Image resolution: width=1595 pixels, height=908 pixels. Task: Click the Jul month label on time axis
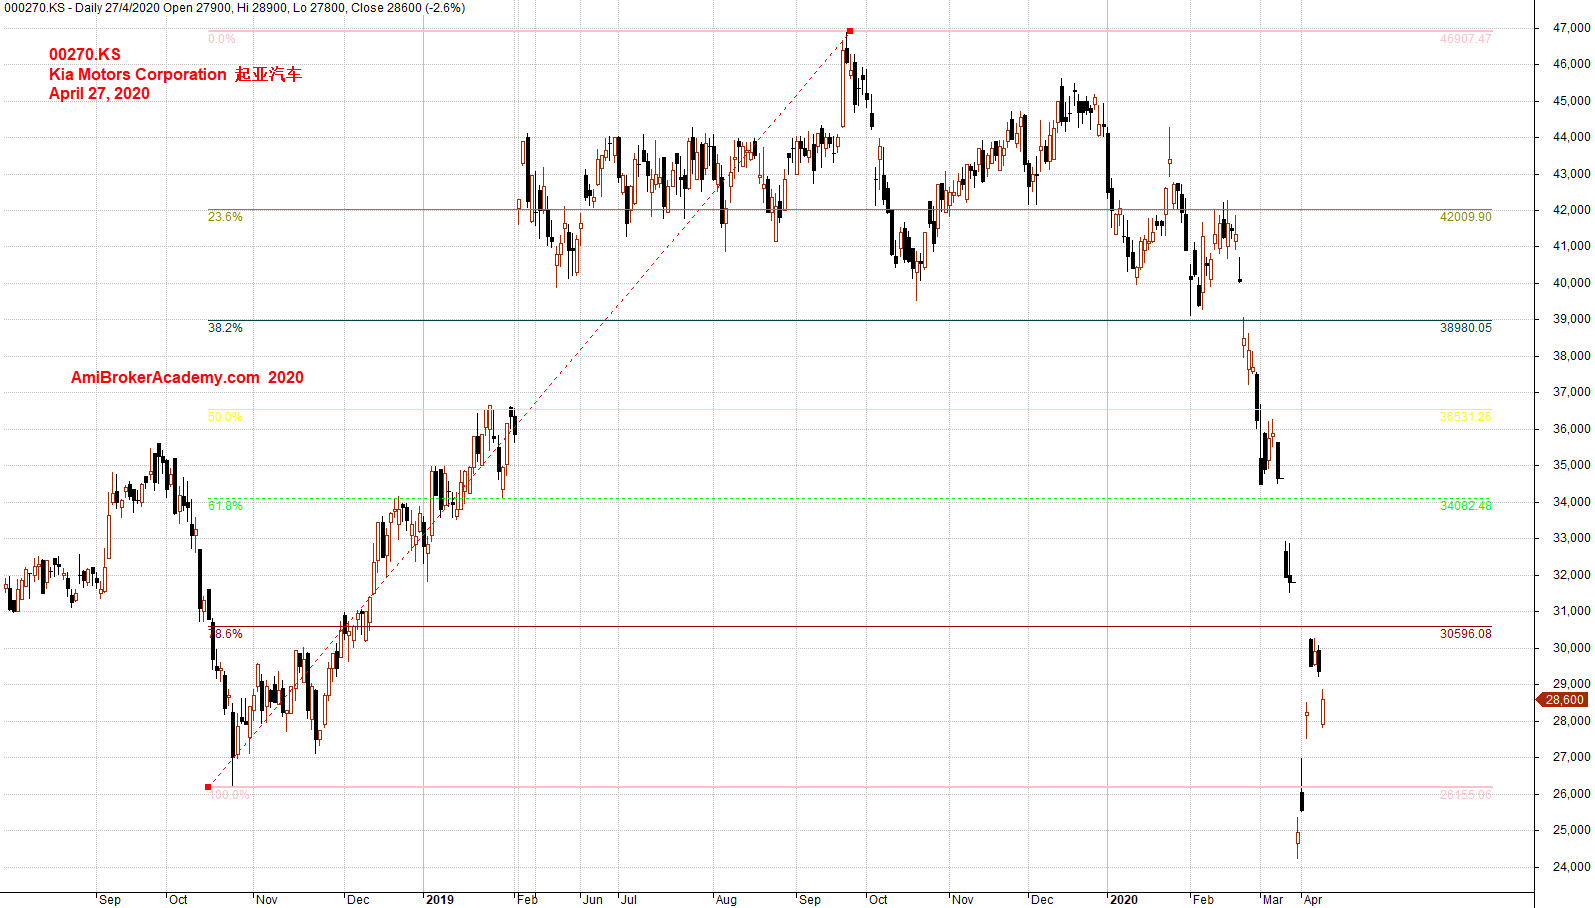(629, 900)
